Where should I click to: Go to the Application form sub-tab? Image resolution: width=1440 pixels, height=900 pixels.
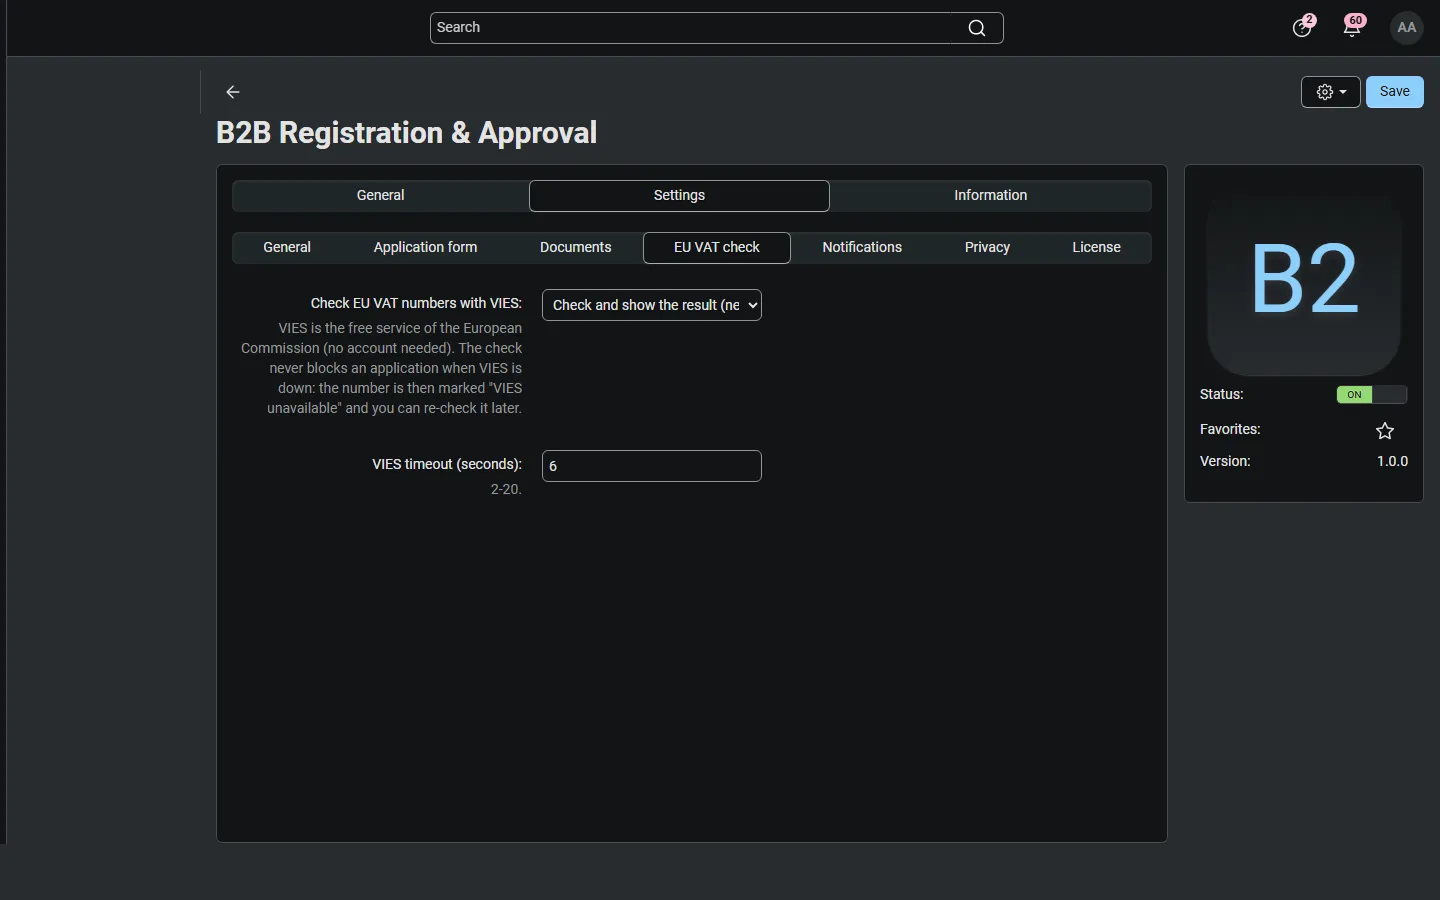[425, 248]
